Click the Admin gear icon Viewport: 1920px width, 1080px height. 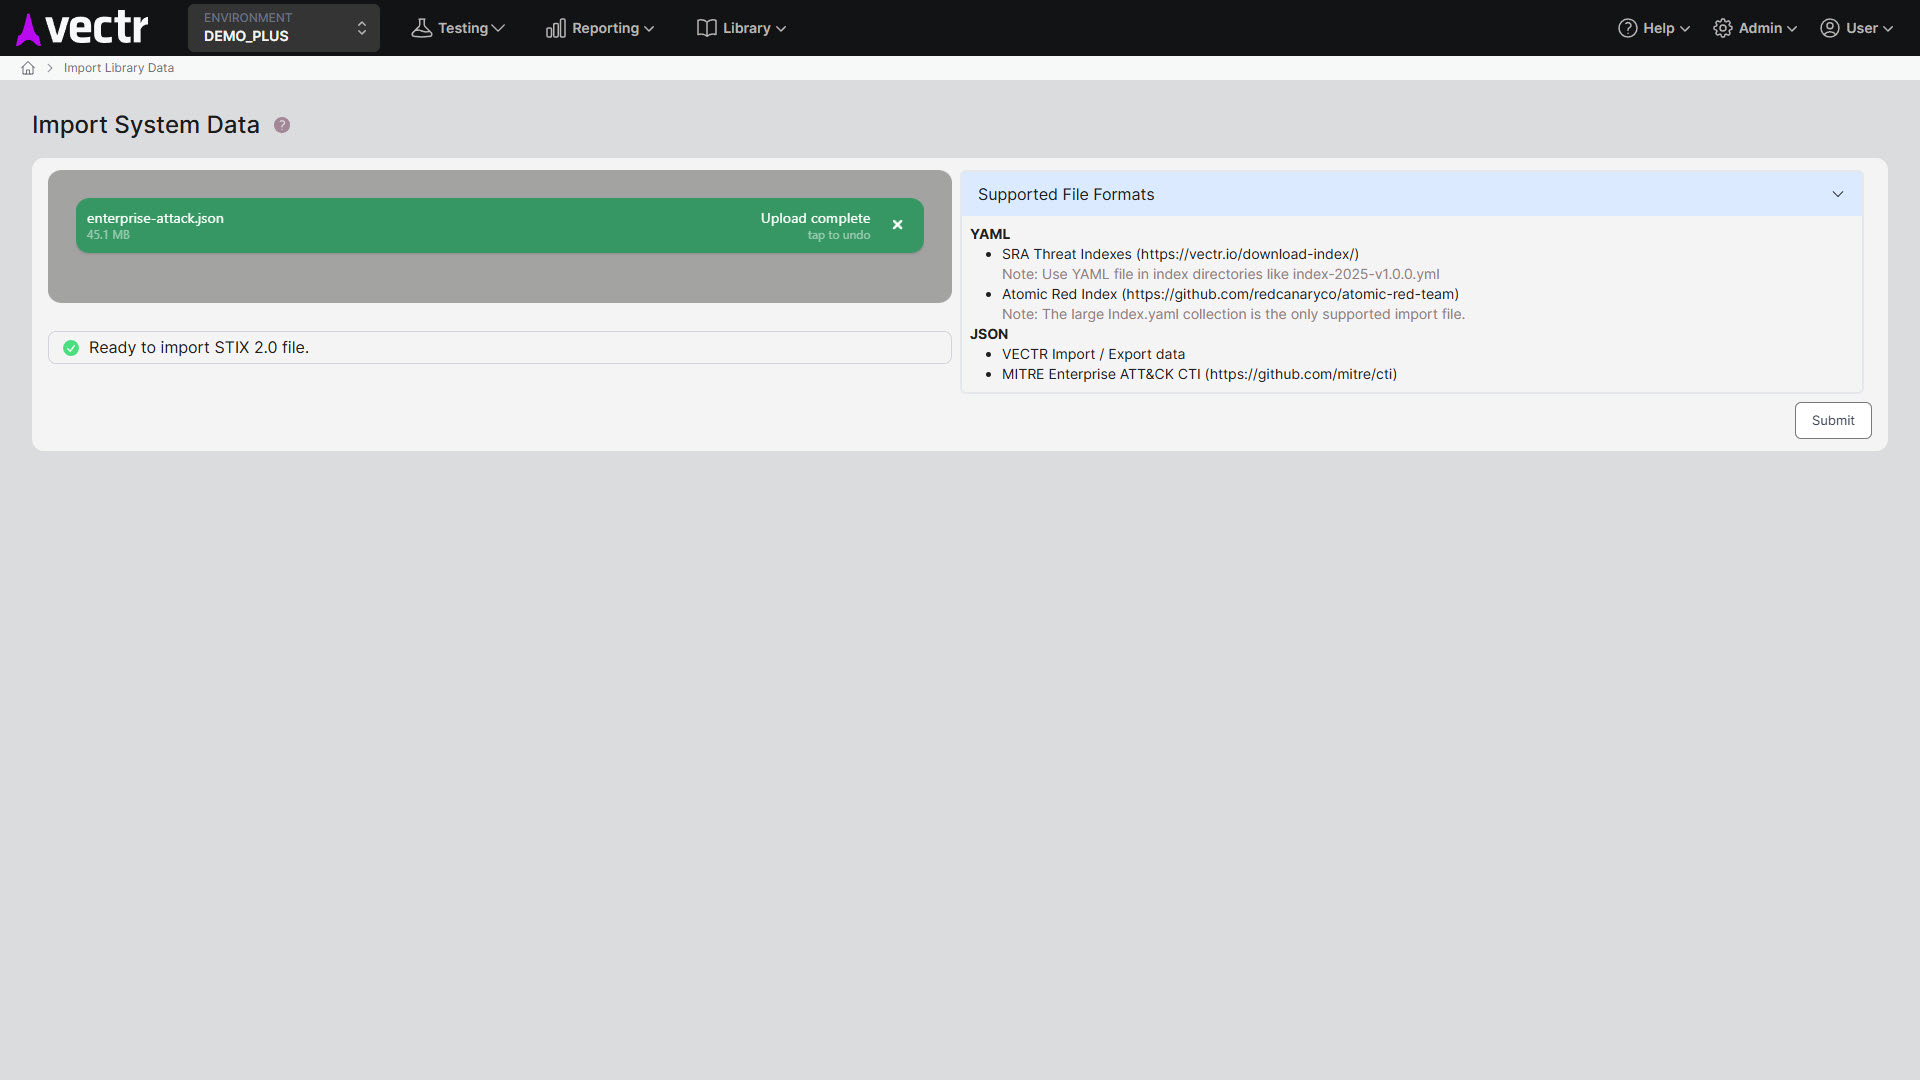pos(1722,28)
